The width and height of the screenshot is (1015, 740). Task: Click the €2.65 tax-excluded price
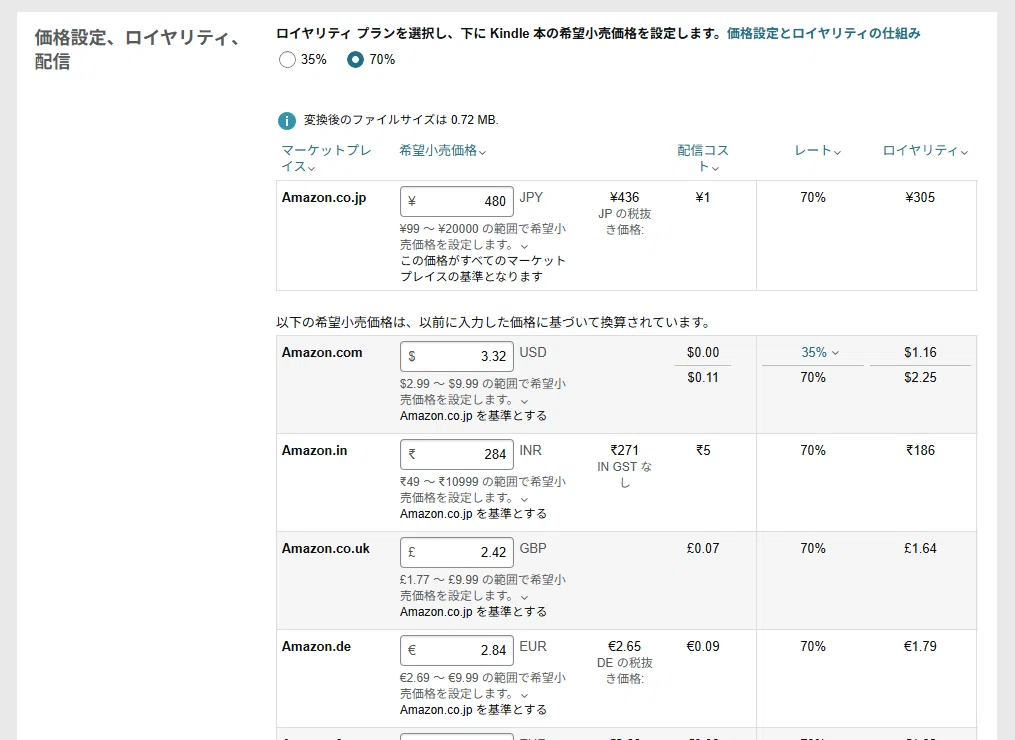pos(624,646)
